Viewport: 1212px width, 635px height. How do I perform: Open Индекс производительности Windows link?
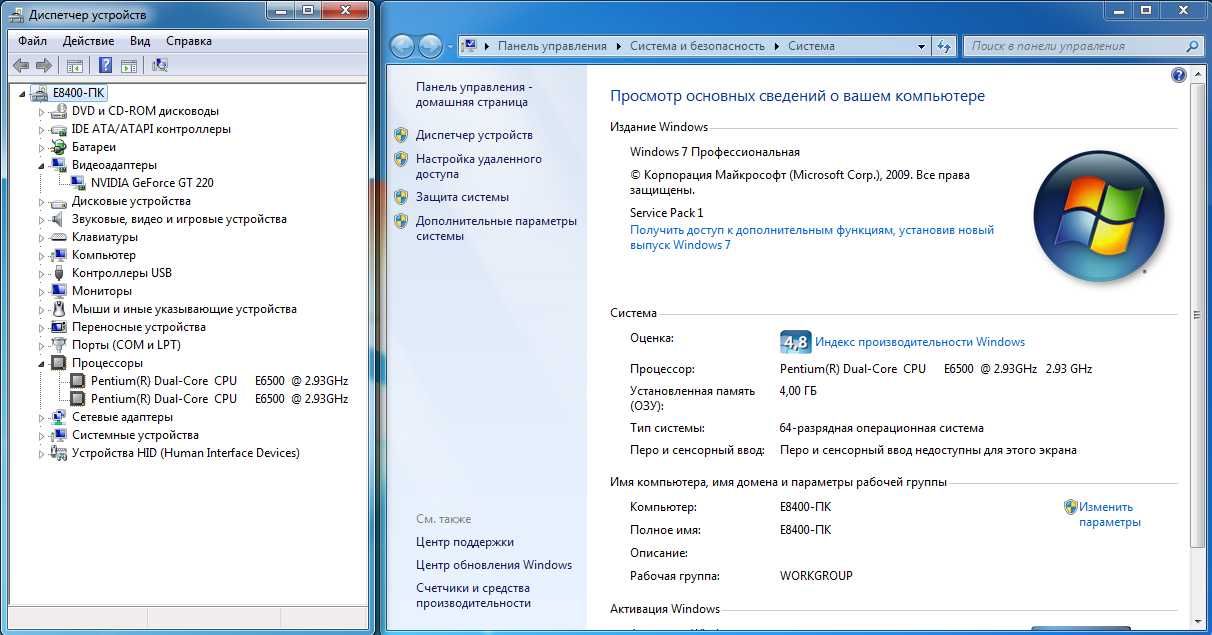920,342
